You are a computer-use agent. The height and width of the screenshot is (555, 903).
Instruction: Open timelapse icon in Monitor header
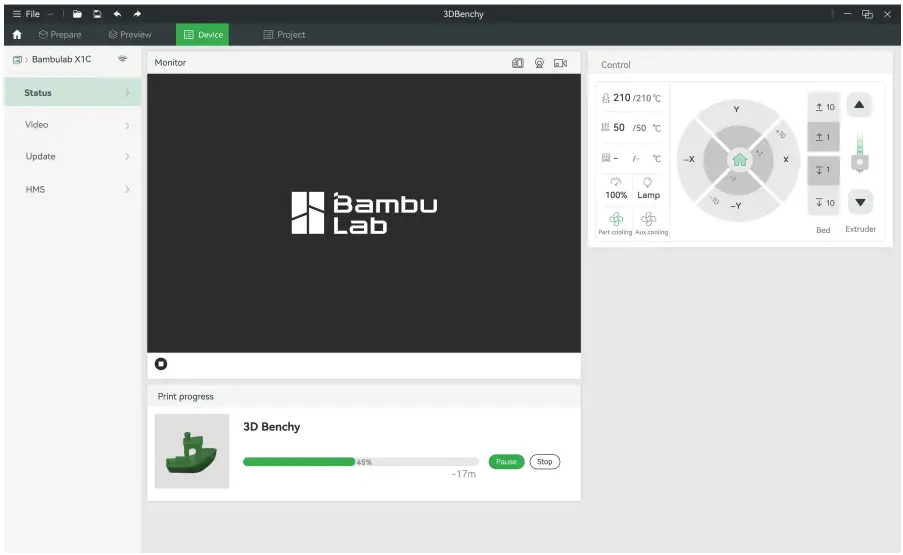coord(539,63)
